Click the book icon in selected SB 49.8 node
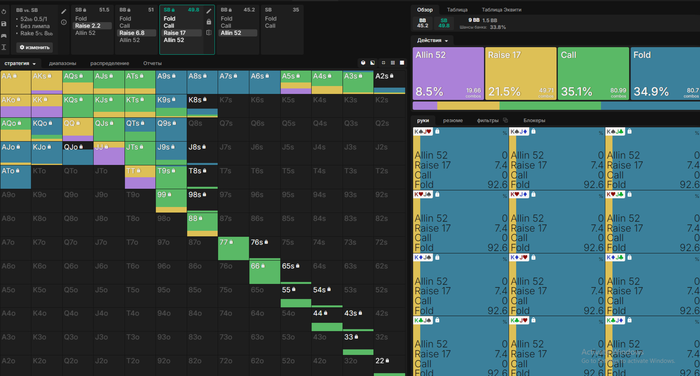Screen dimensions: 700x376 [208, 33]
